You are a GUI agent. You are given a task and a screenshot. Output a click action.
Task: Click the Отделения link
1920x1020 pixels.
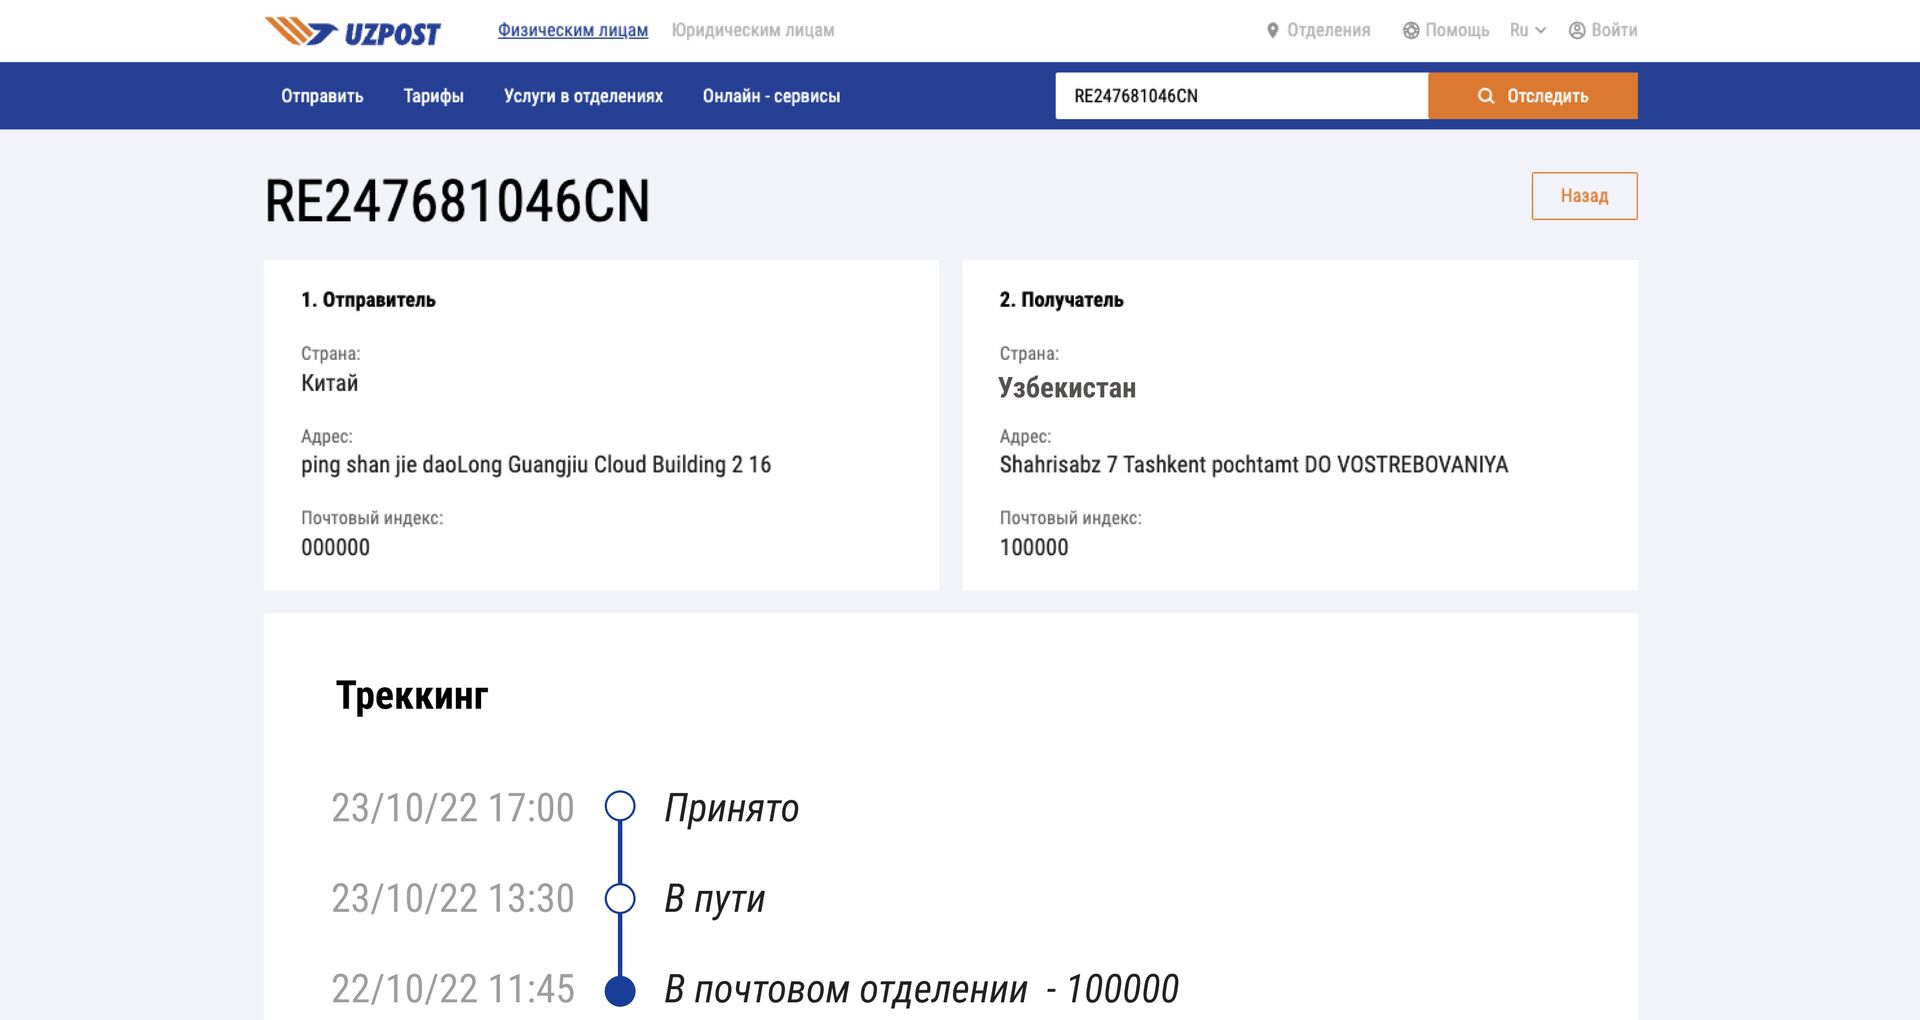1328,31
